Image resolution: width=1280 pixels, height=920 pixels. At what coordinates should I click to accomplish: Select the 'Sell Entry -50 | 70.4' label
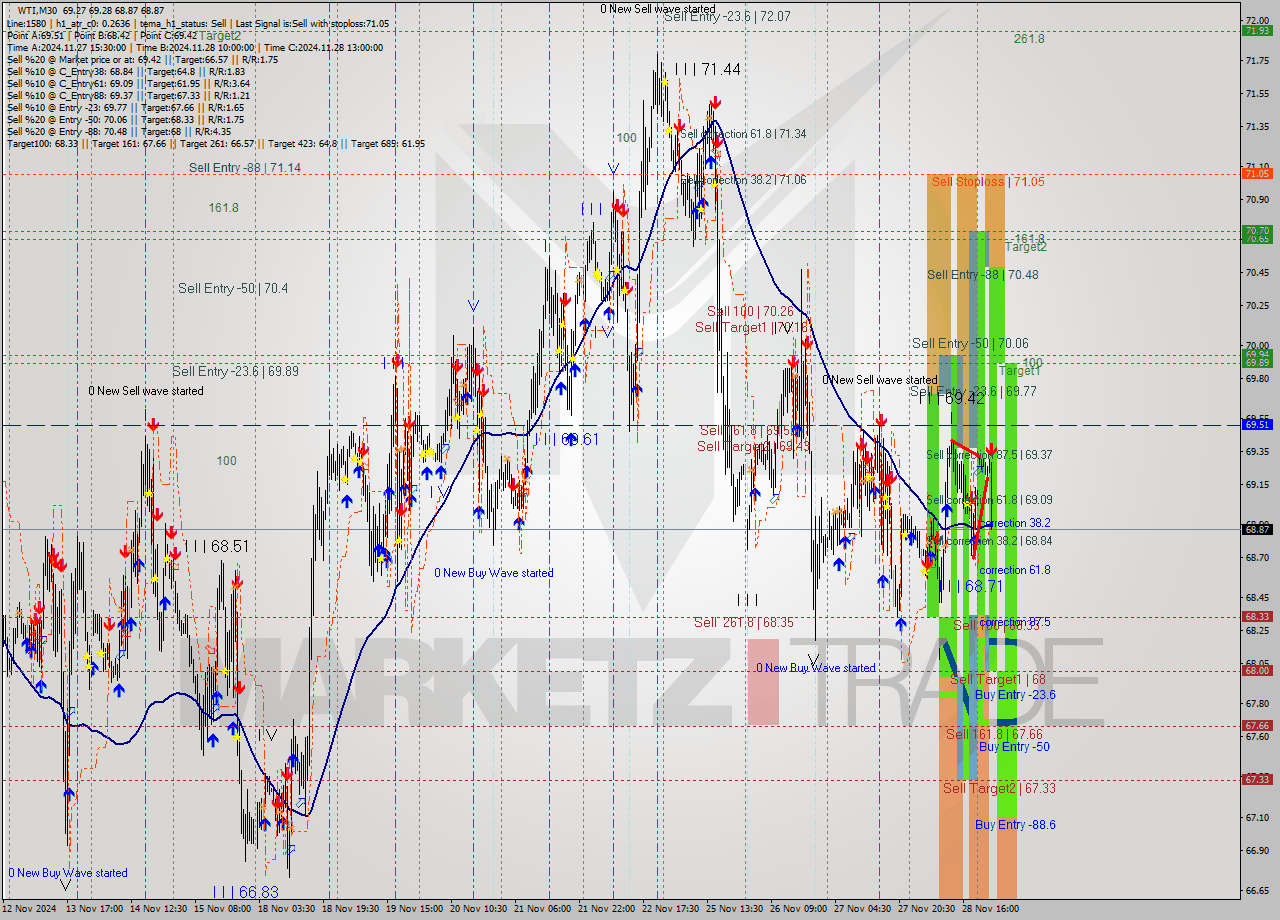(x=233, y=289)
